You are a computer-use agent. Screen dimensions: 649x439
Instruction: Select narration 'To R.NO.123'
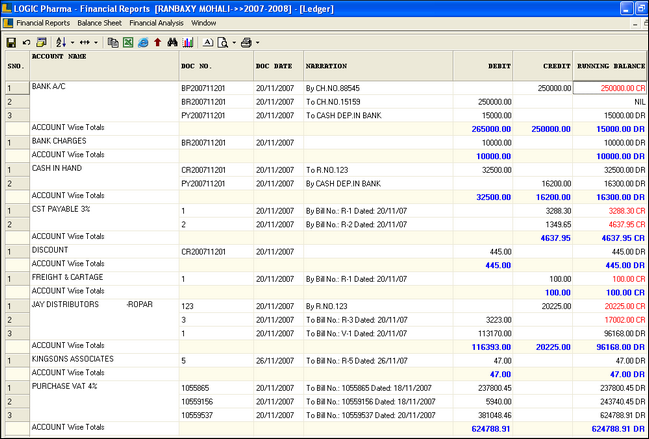pos(327,170)
